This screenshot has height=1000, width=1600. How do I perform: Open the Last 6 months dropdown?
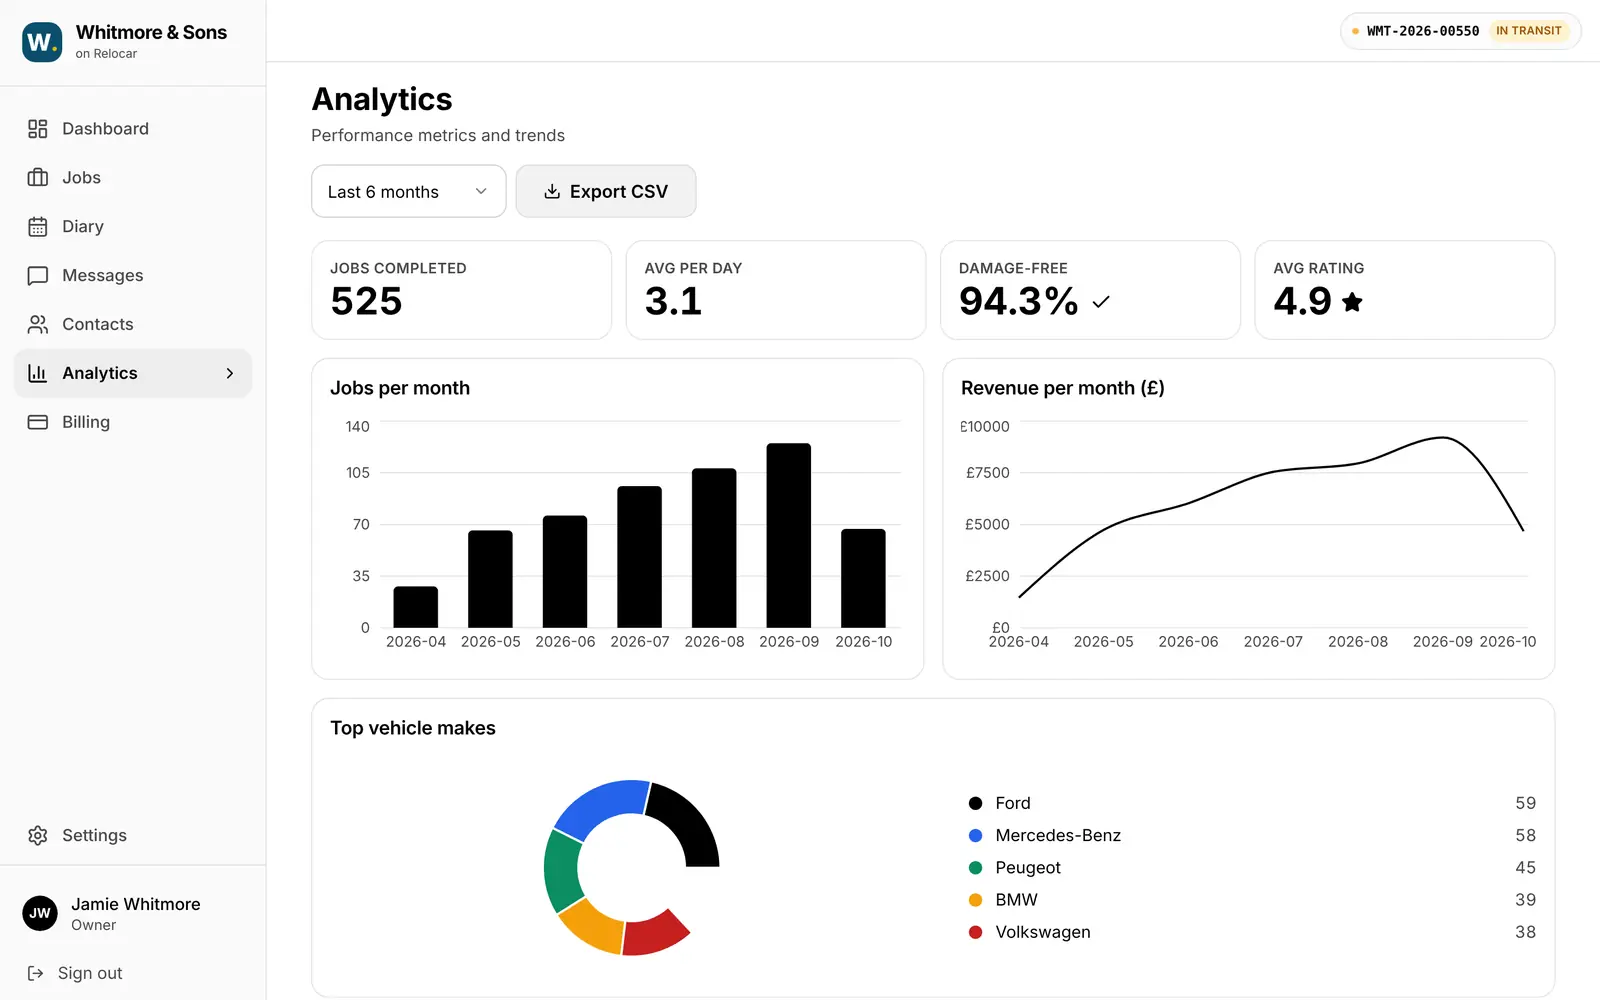click(x=408, y=192)
